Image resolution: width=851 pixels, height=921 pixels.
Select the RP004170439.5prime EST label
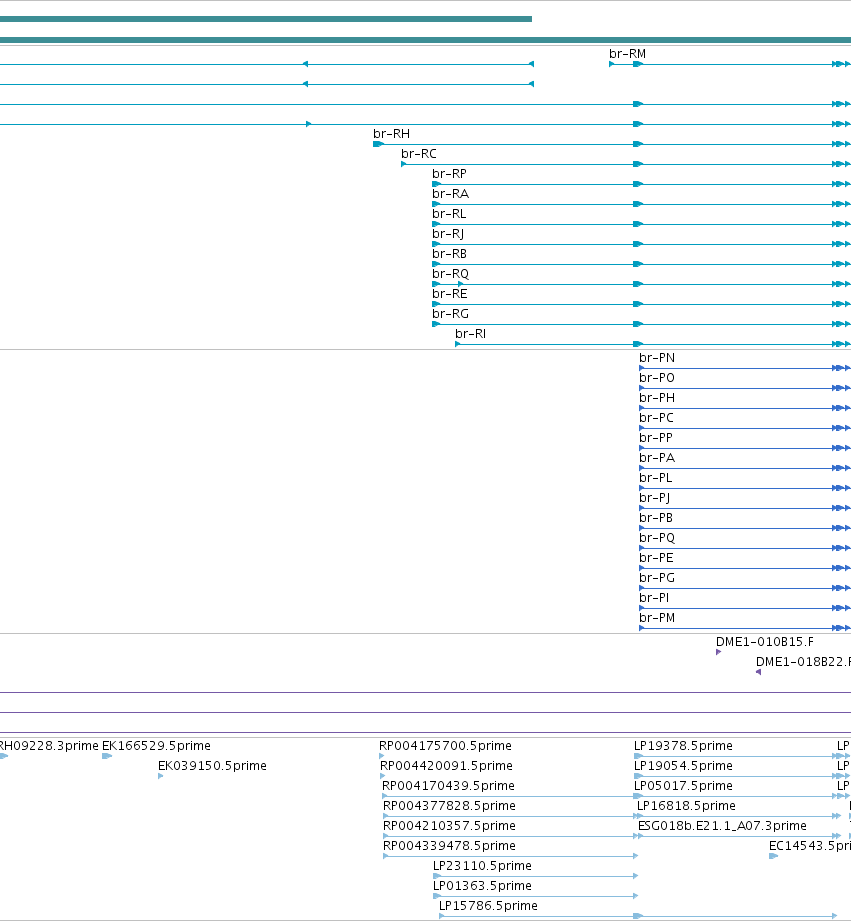coord(448,786)
